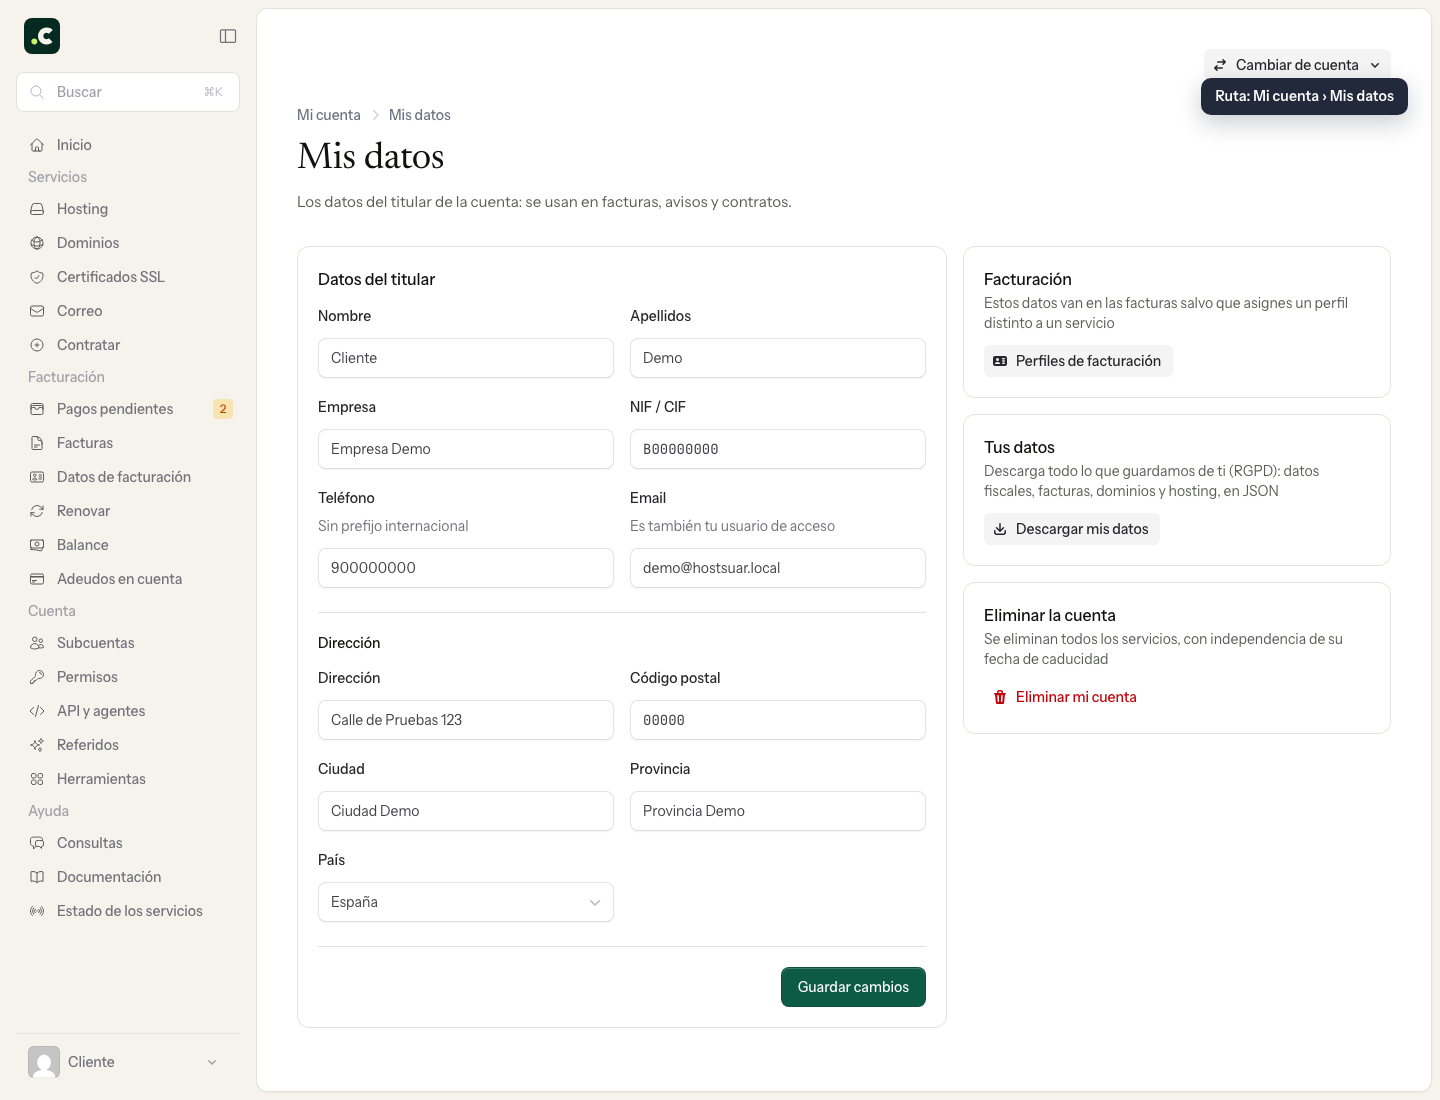
Task: Open the País dropdown showing España
Action: tap(466, 902)
